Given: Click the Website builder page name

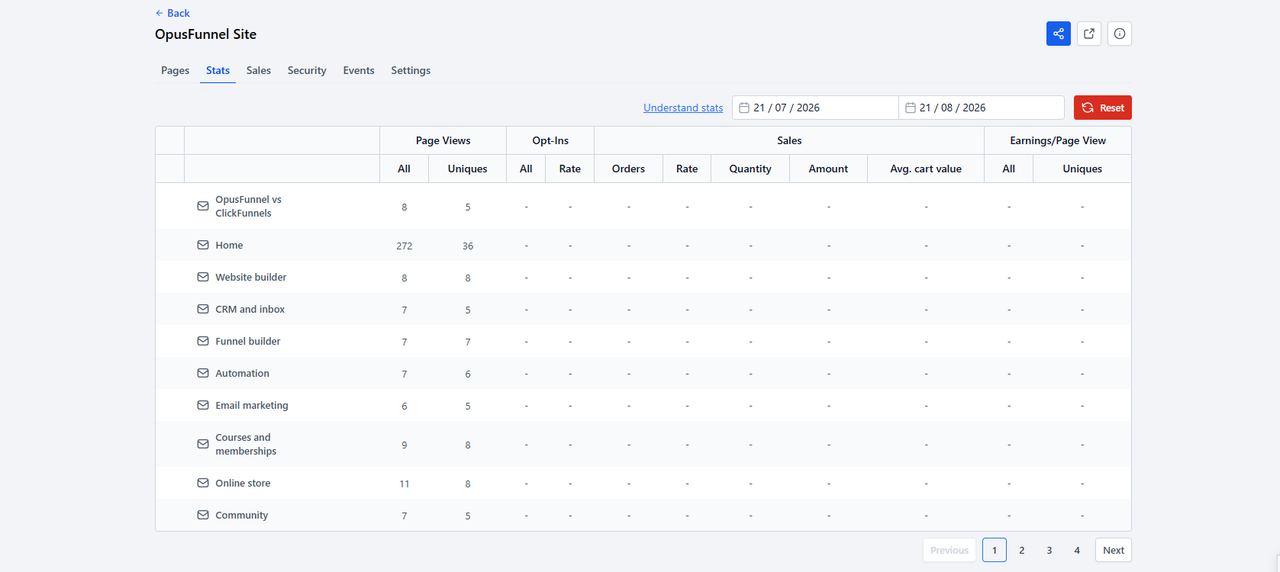Looking at the screenshot, I should point(251,277).
